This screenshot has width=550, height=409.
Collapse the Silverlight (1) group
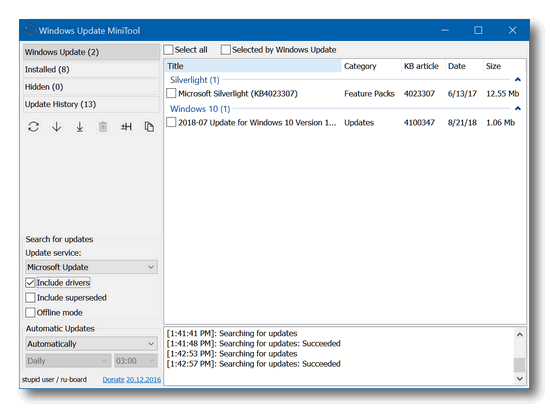click(518, 80)
